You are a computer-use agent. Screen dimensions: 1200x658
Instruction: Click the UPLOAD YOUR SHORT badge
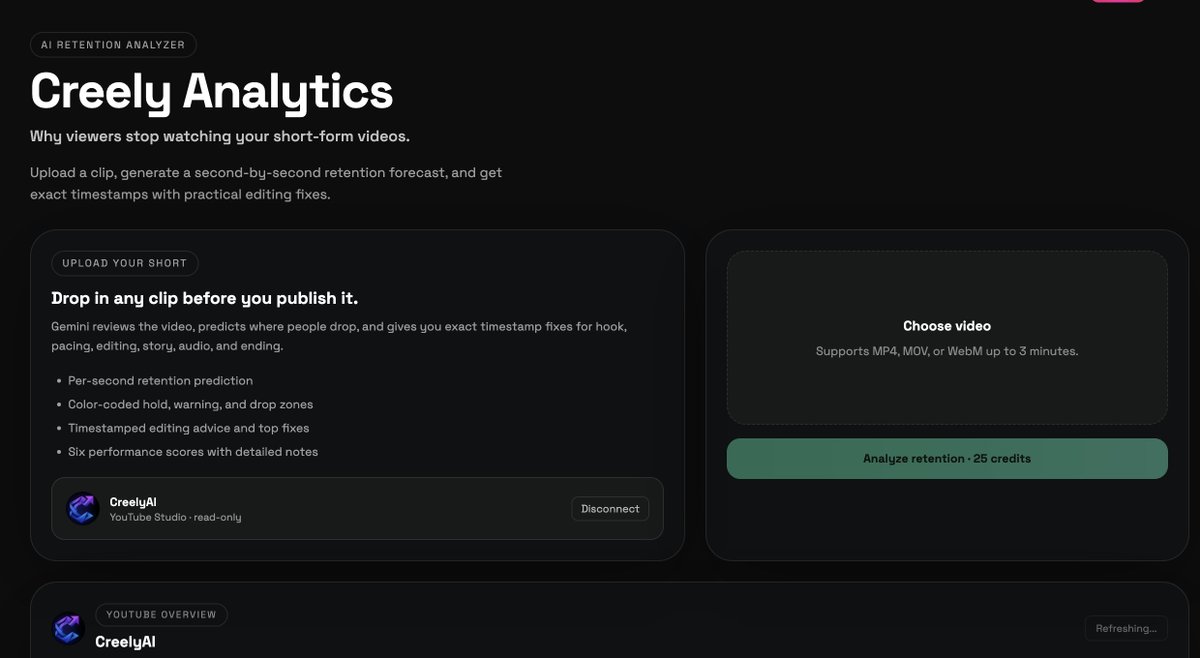coord(125,264)
